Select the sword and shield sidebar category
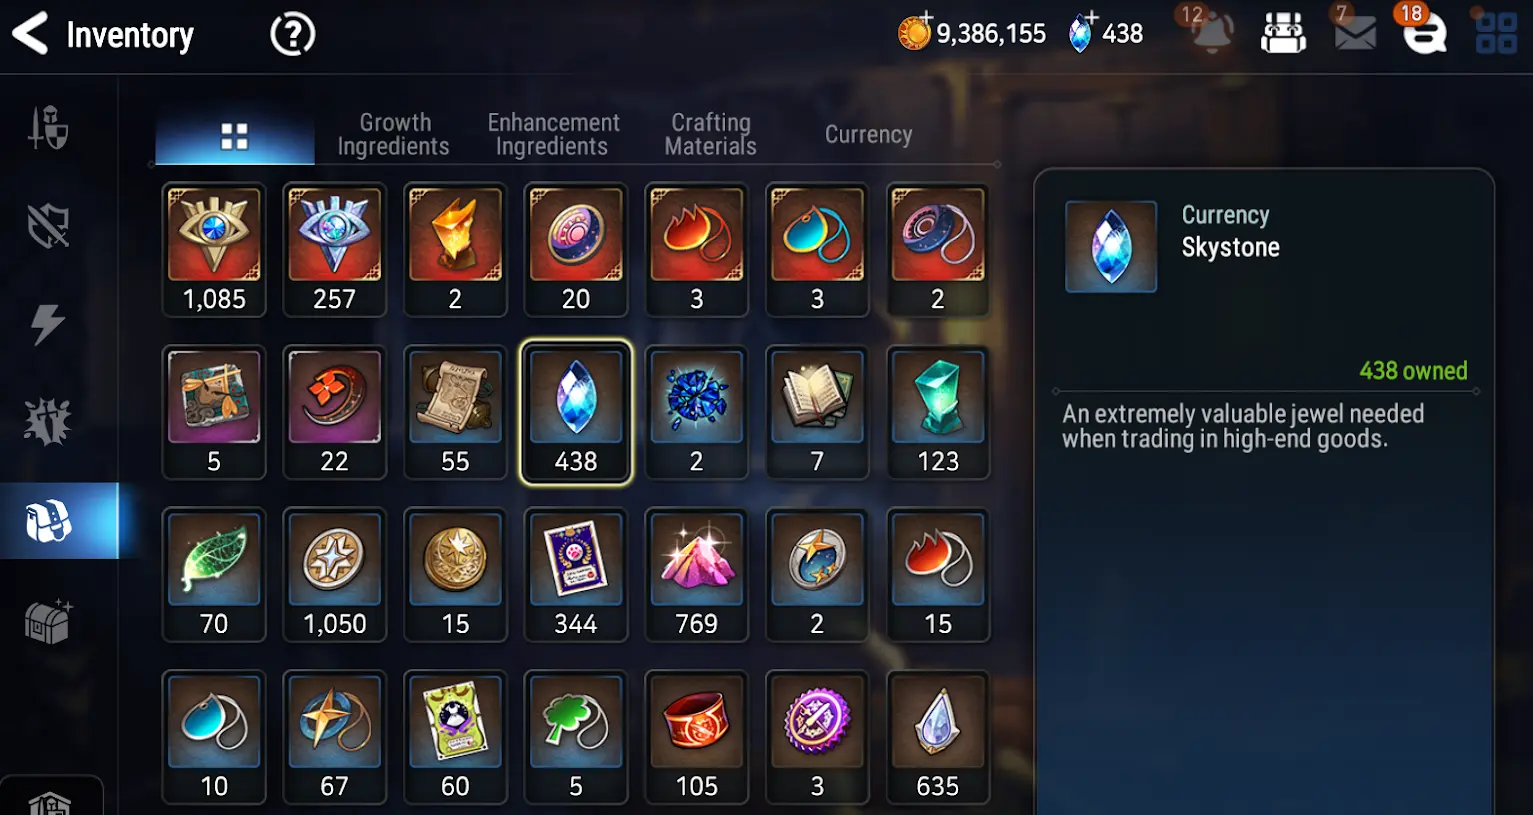1533x815 pixels. (x=48, y=127)
